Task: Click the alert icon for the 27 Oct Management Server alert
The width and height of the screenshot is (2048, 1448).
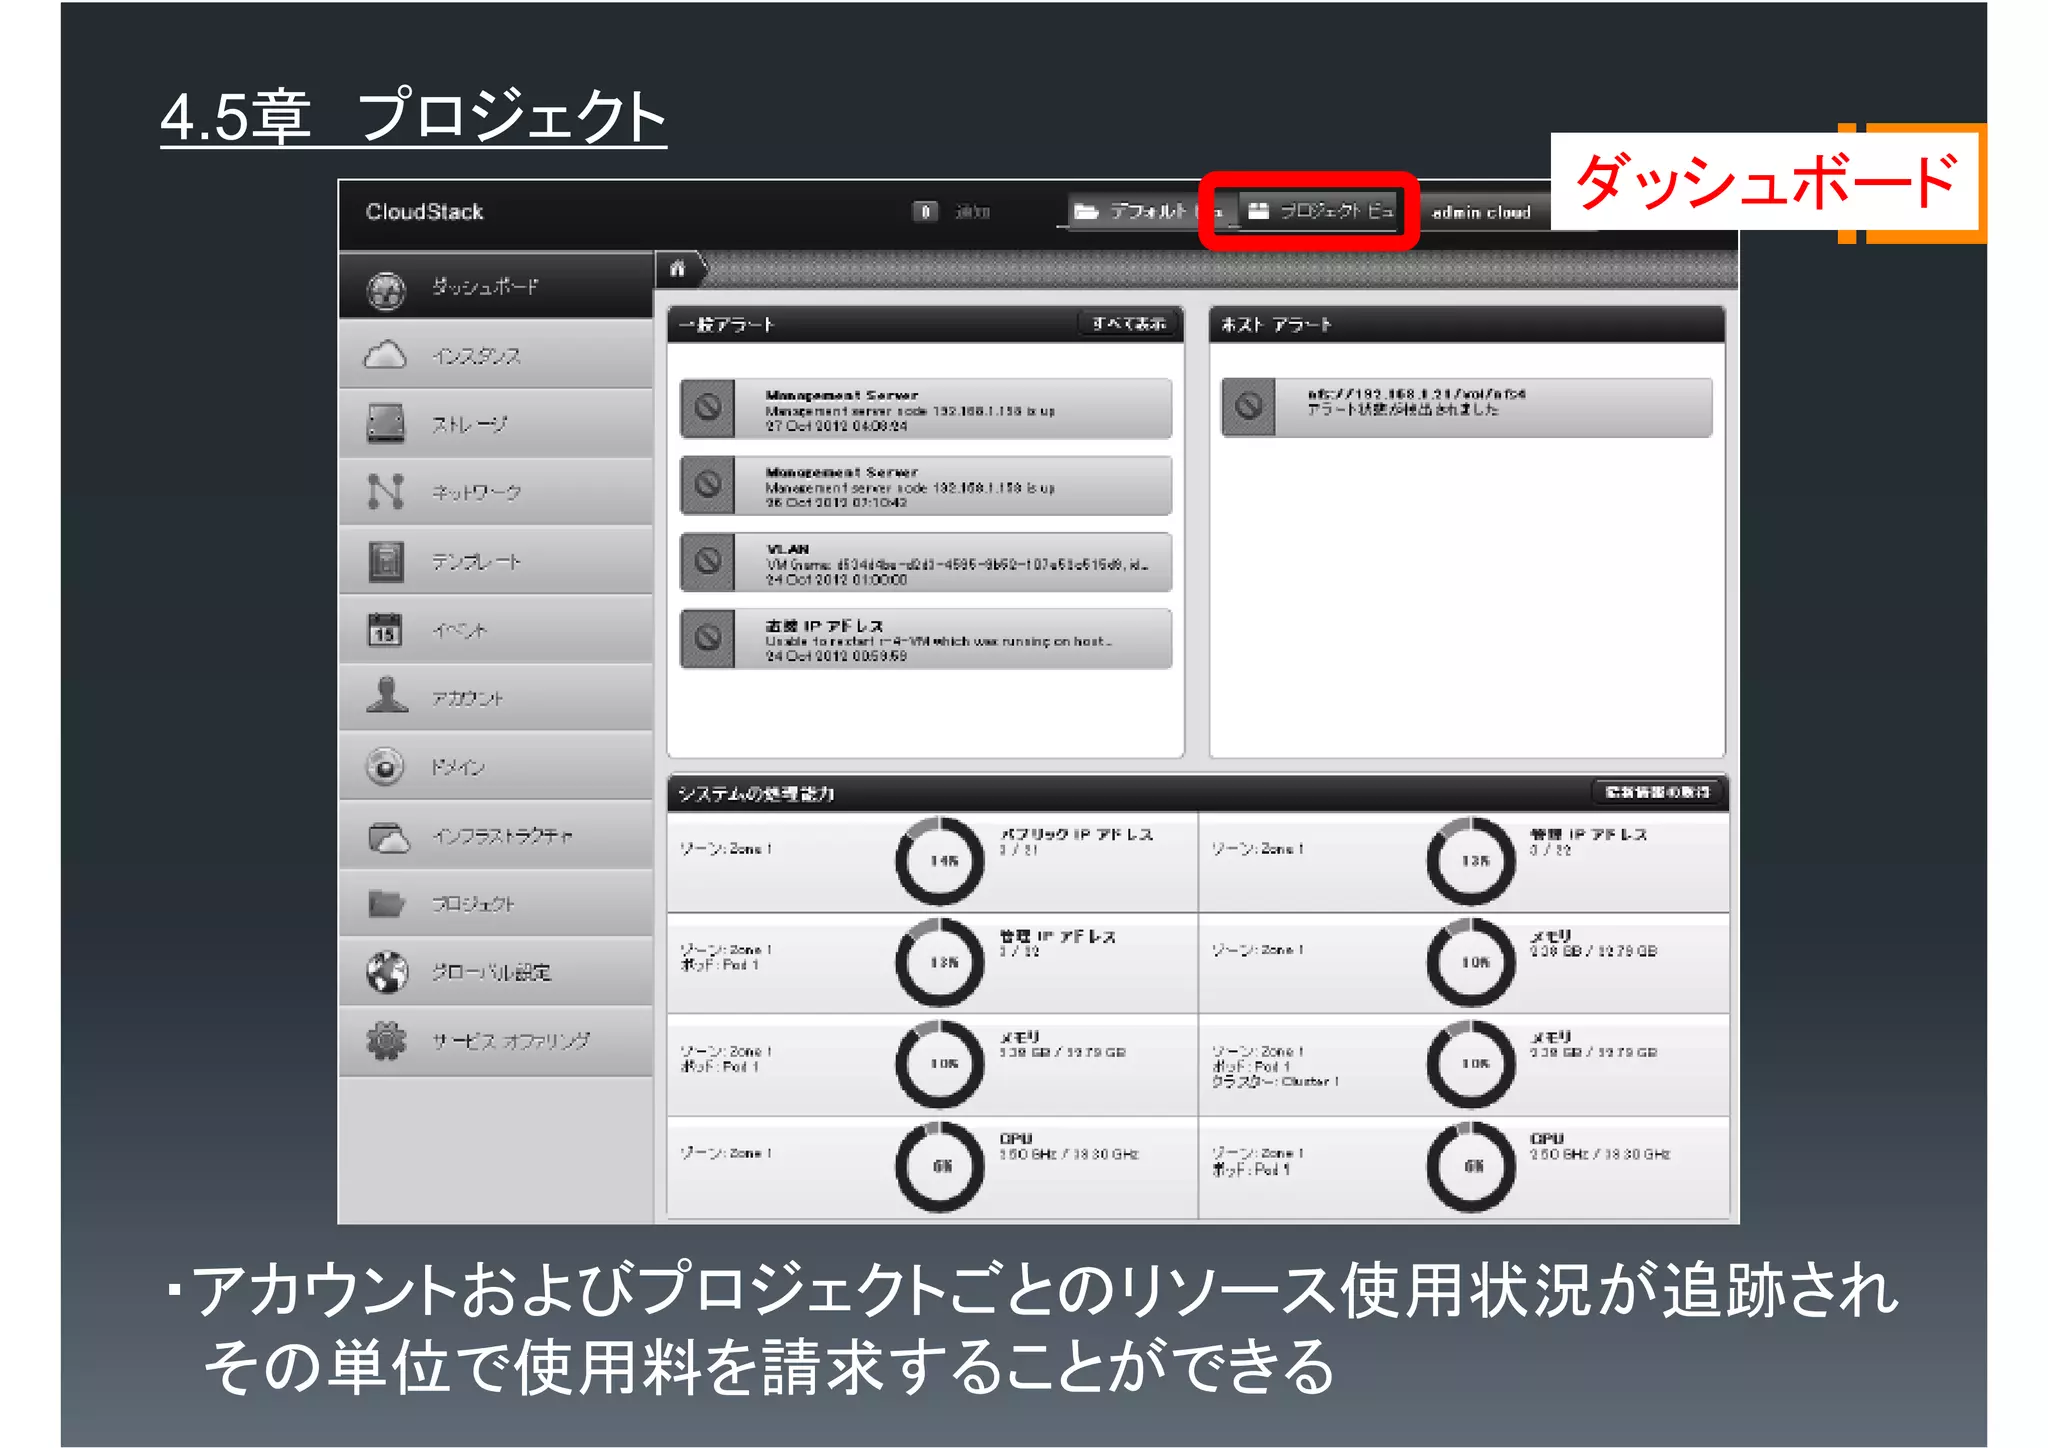Action: pos(708,408)
